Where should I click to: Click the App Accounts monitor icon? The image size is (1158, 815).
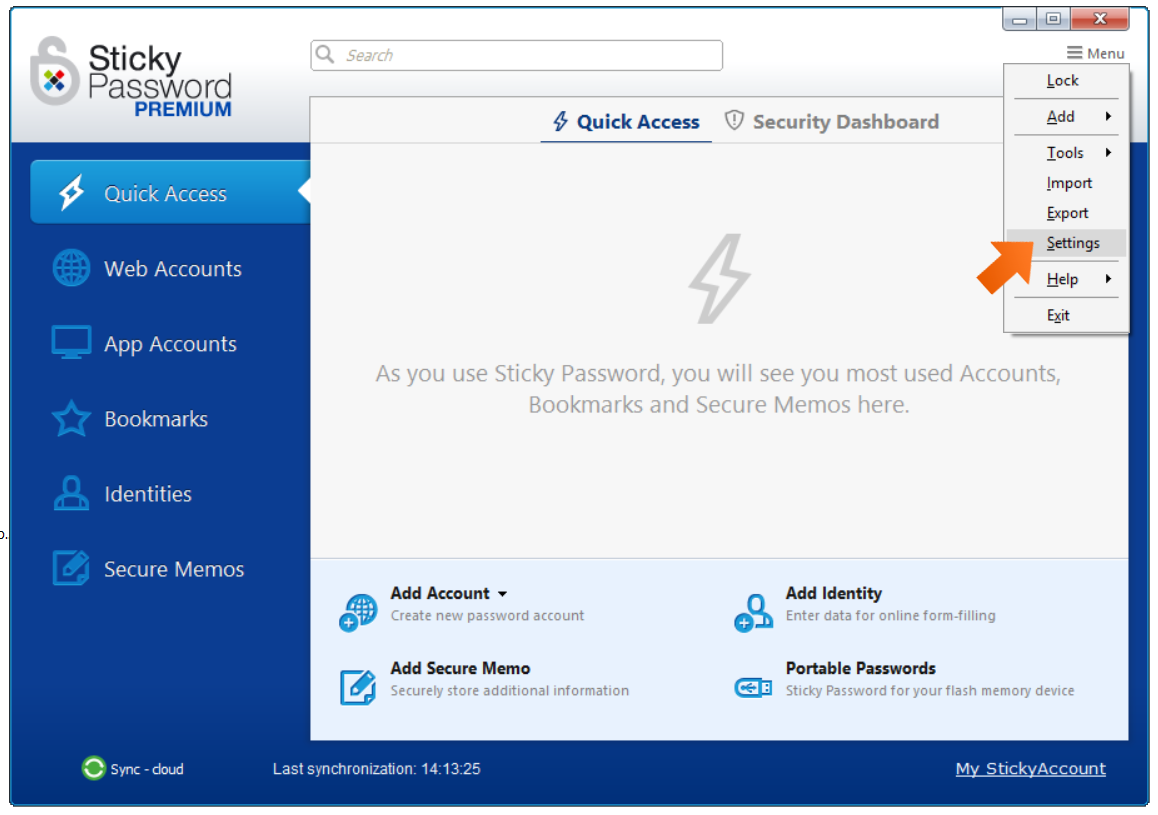72,343
